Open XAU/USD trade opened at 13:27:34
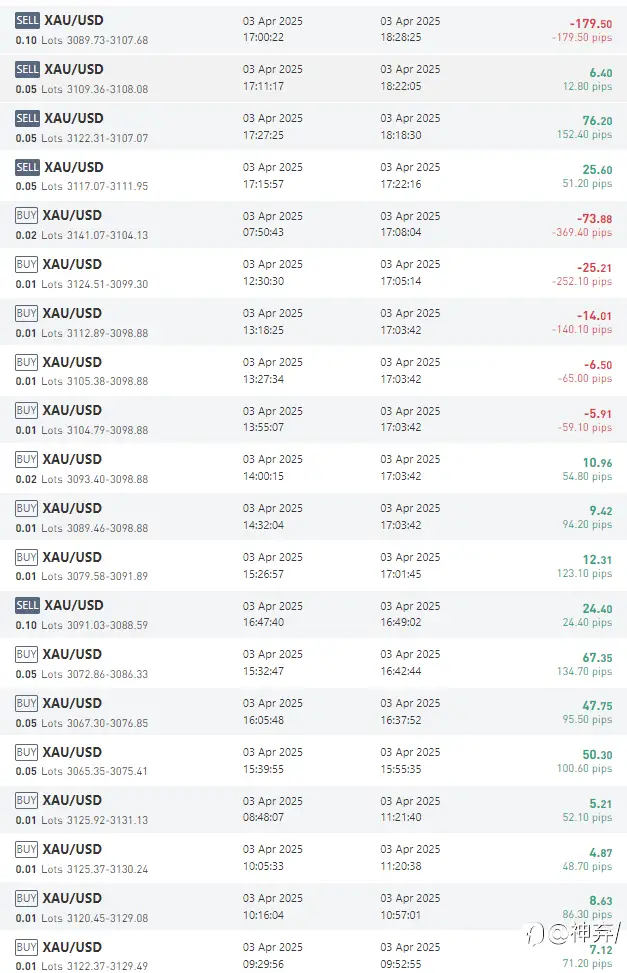627x973 pixels. pos(314,370)
